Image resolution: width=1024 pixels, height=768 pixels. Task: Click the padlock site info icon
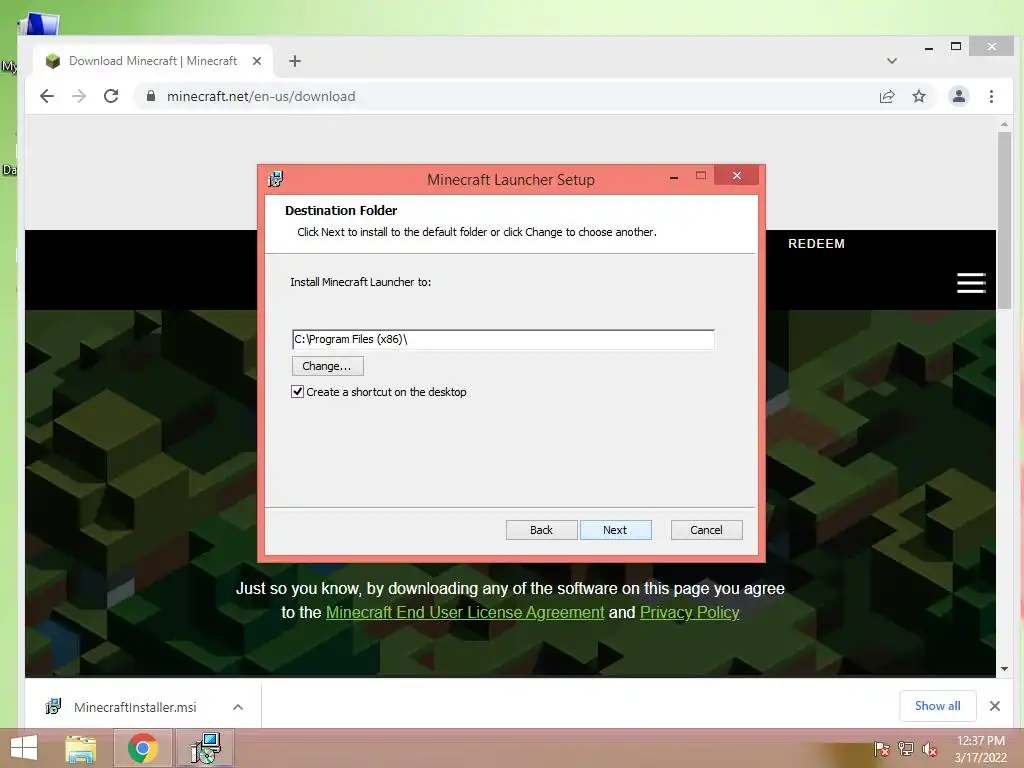(151, 96)
